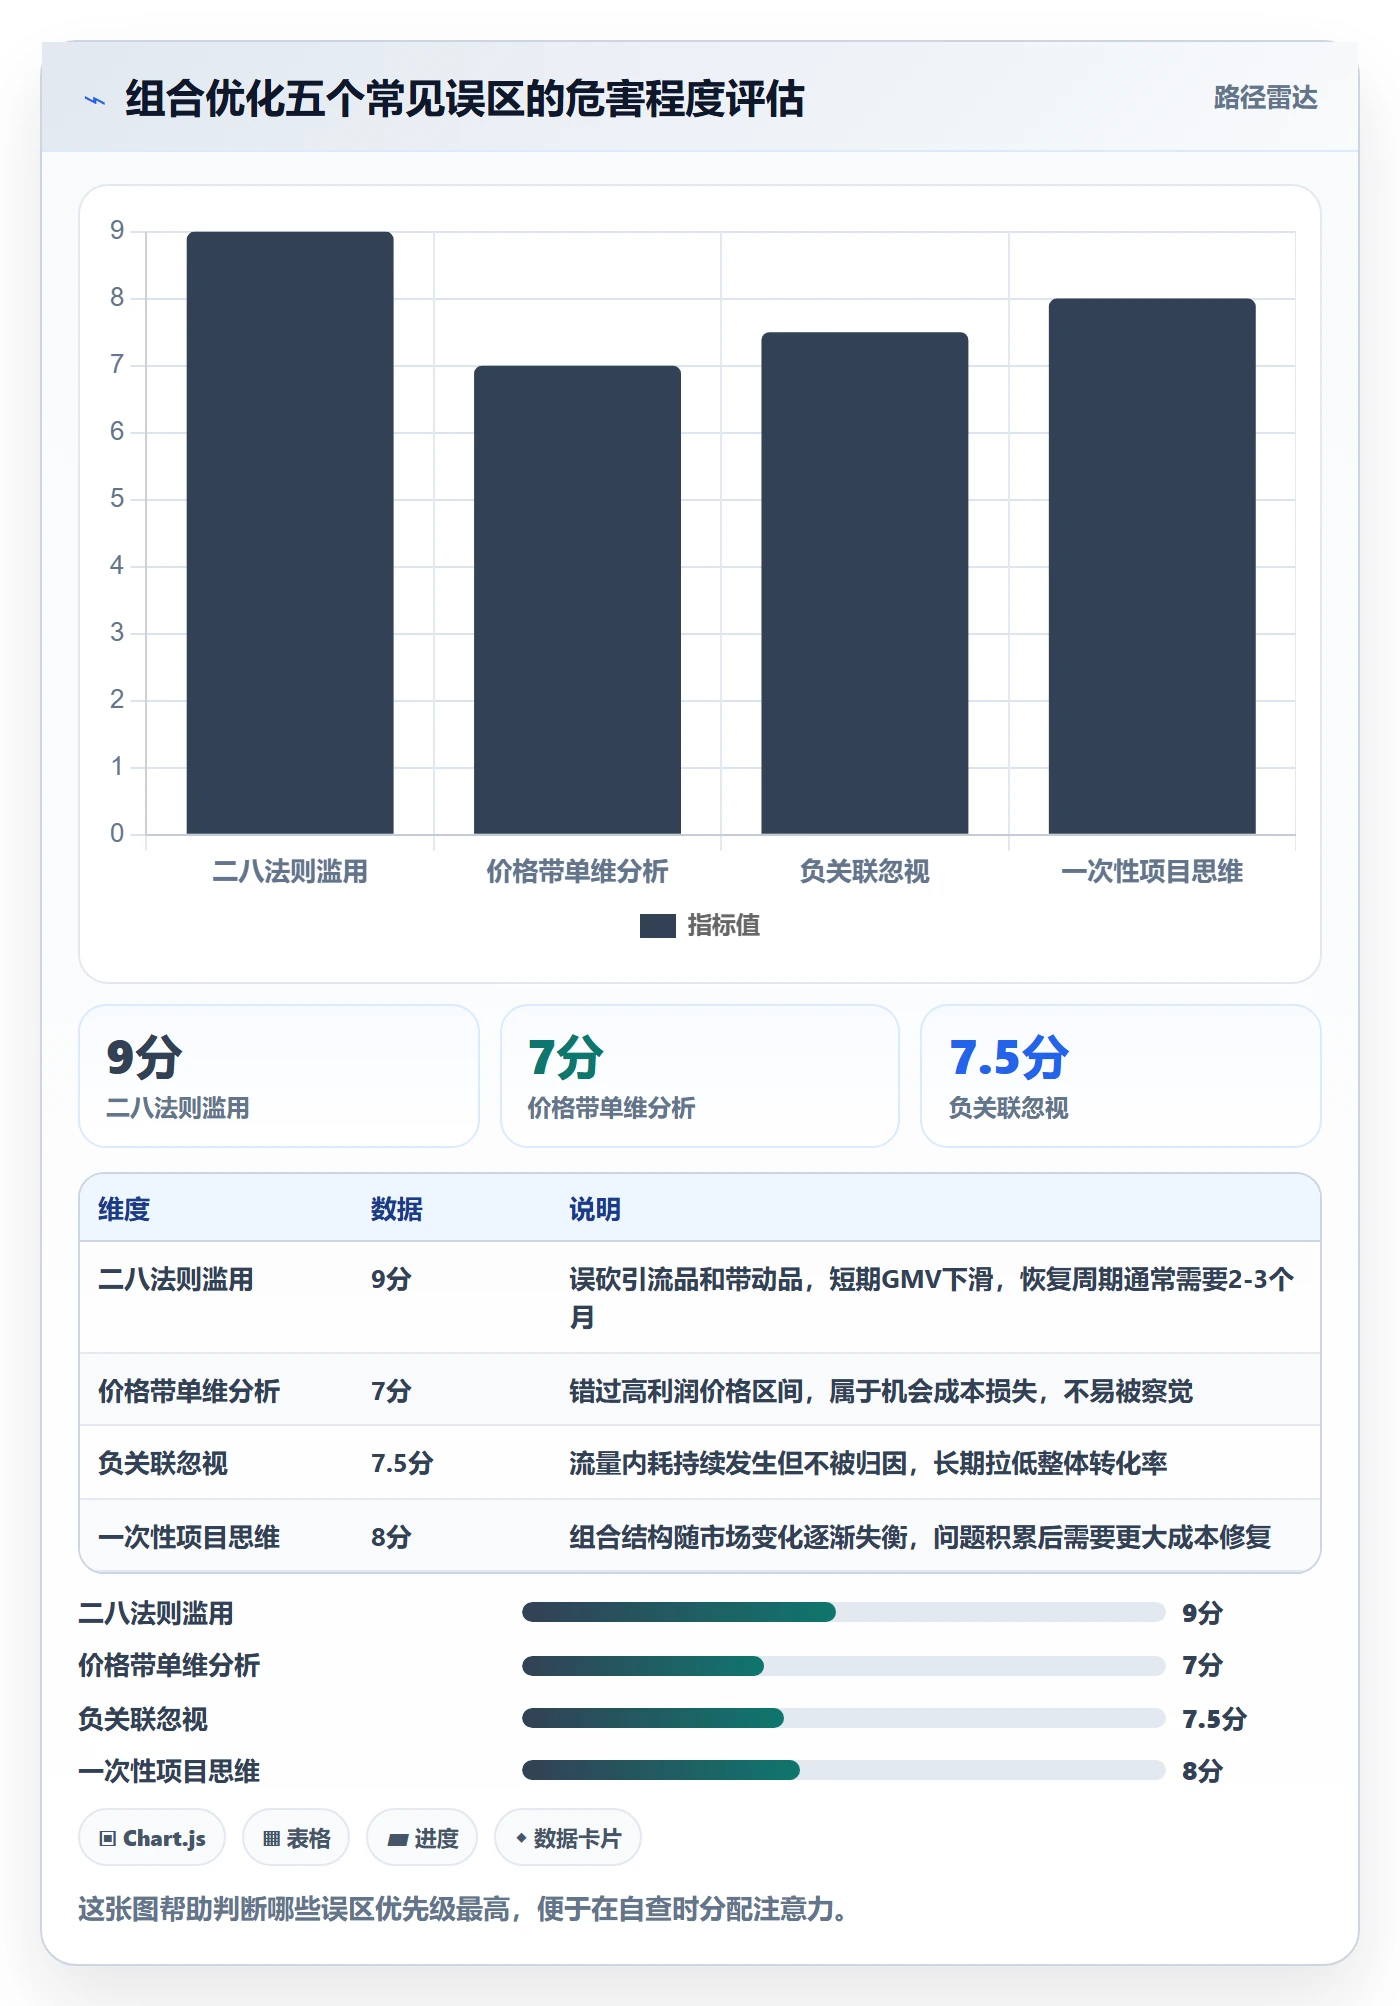Click the bar icon in 进度 chip
This screenshot has height=2006, width=1400.
coord(398,1839)
